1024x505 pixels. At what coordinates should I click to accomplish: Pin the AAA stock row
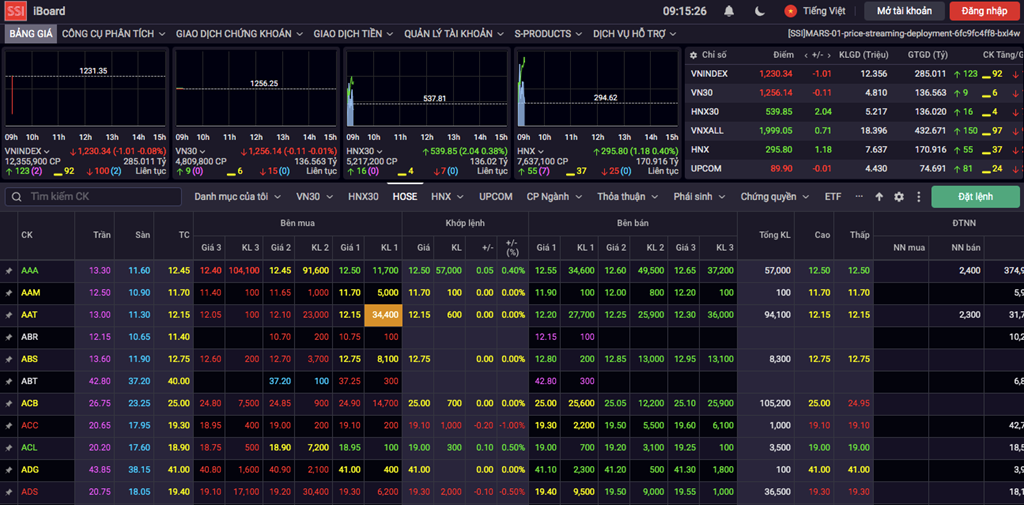point(8,270)
